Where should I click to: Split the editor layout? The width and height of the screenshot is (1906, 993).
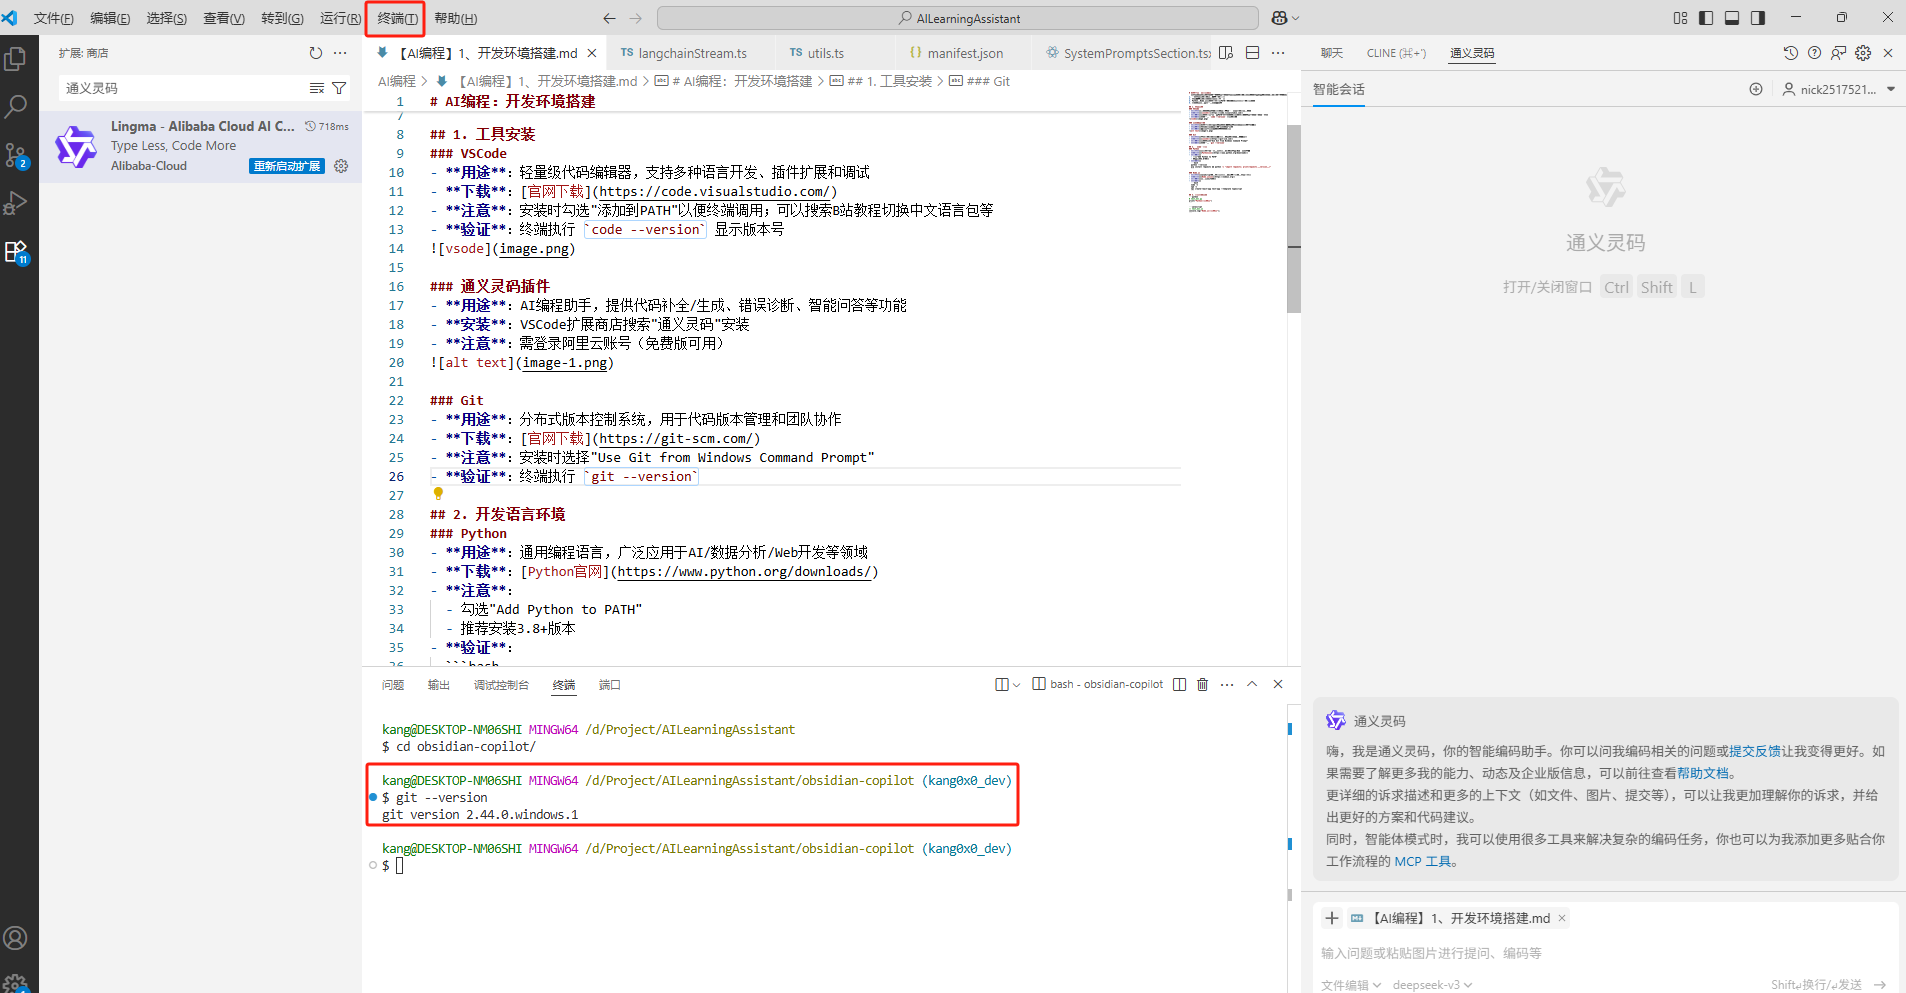click(x=1252, y=53)
